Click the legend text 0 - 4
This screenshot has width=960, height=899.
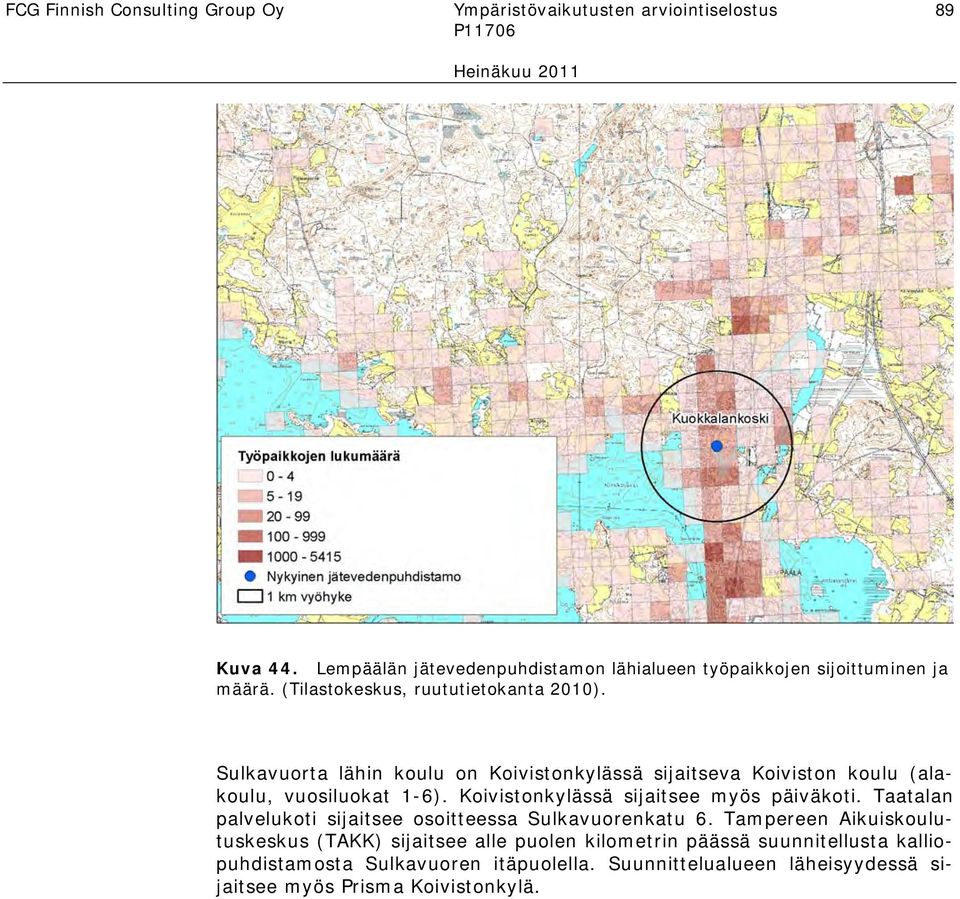point(280,476)
